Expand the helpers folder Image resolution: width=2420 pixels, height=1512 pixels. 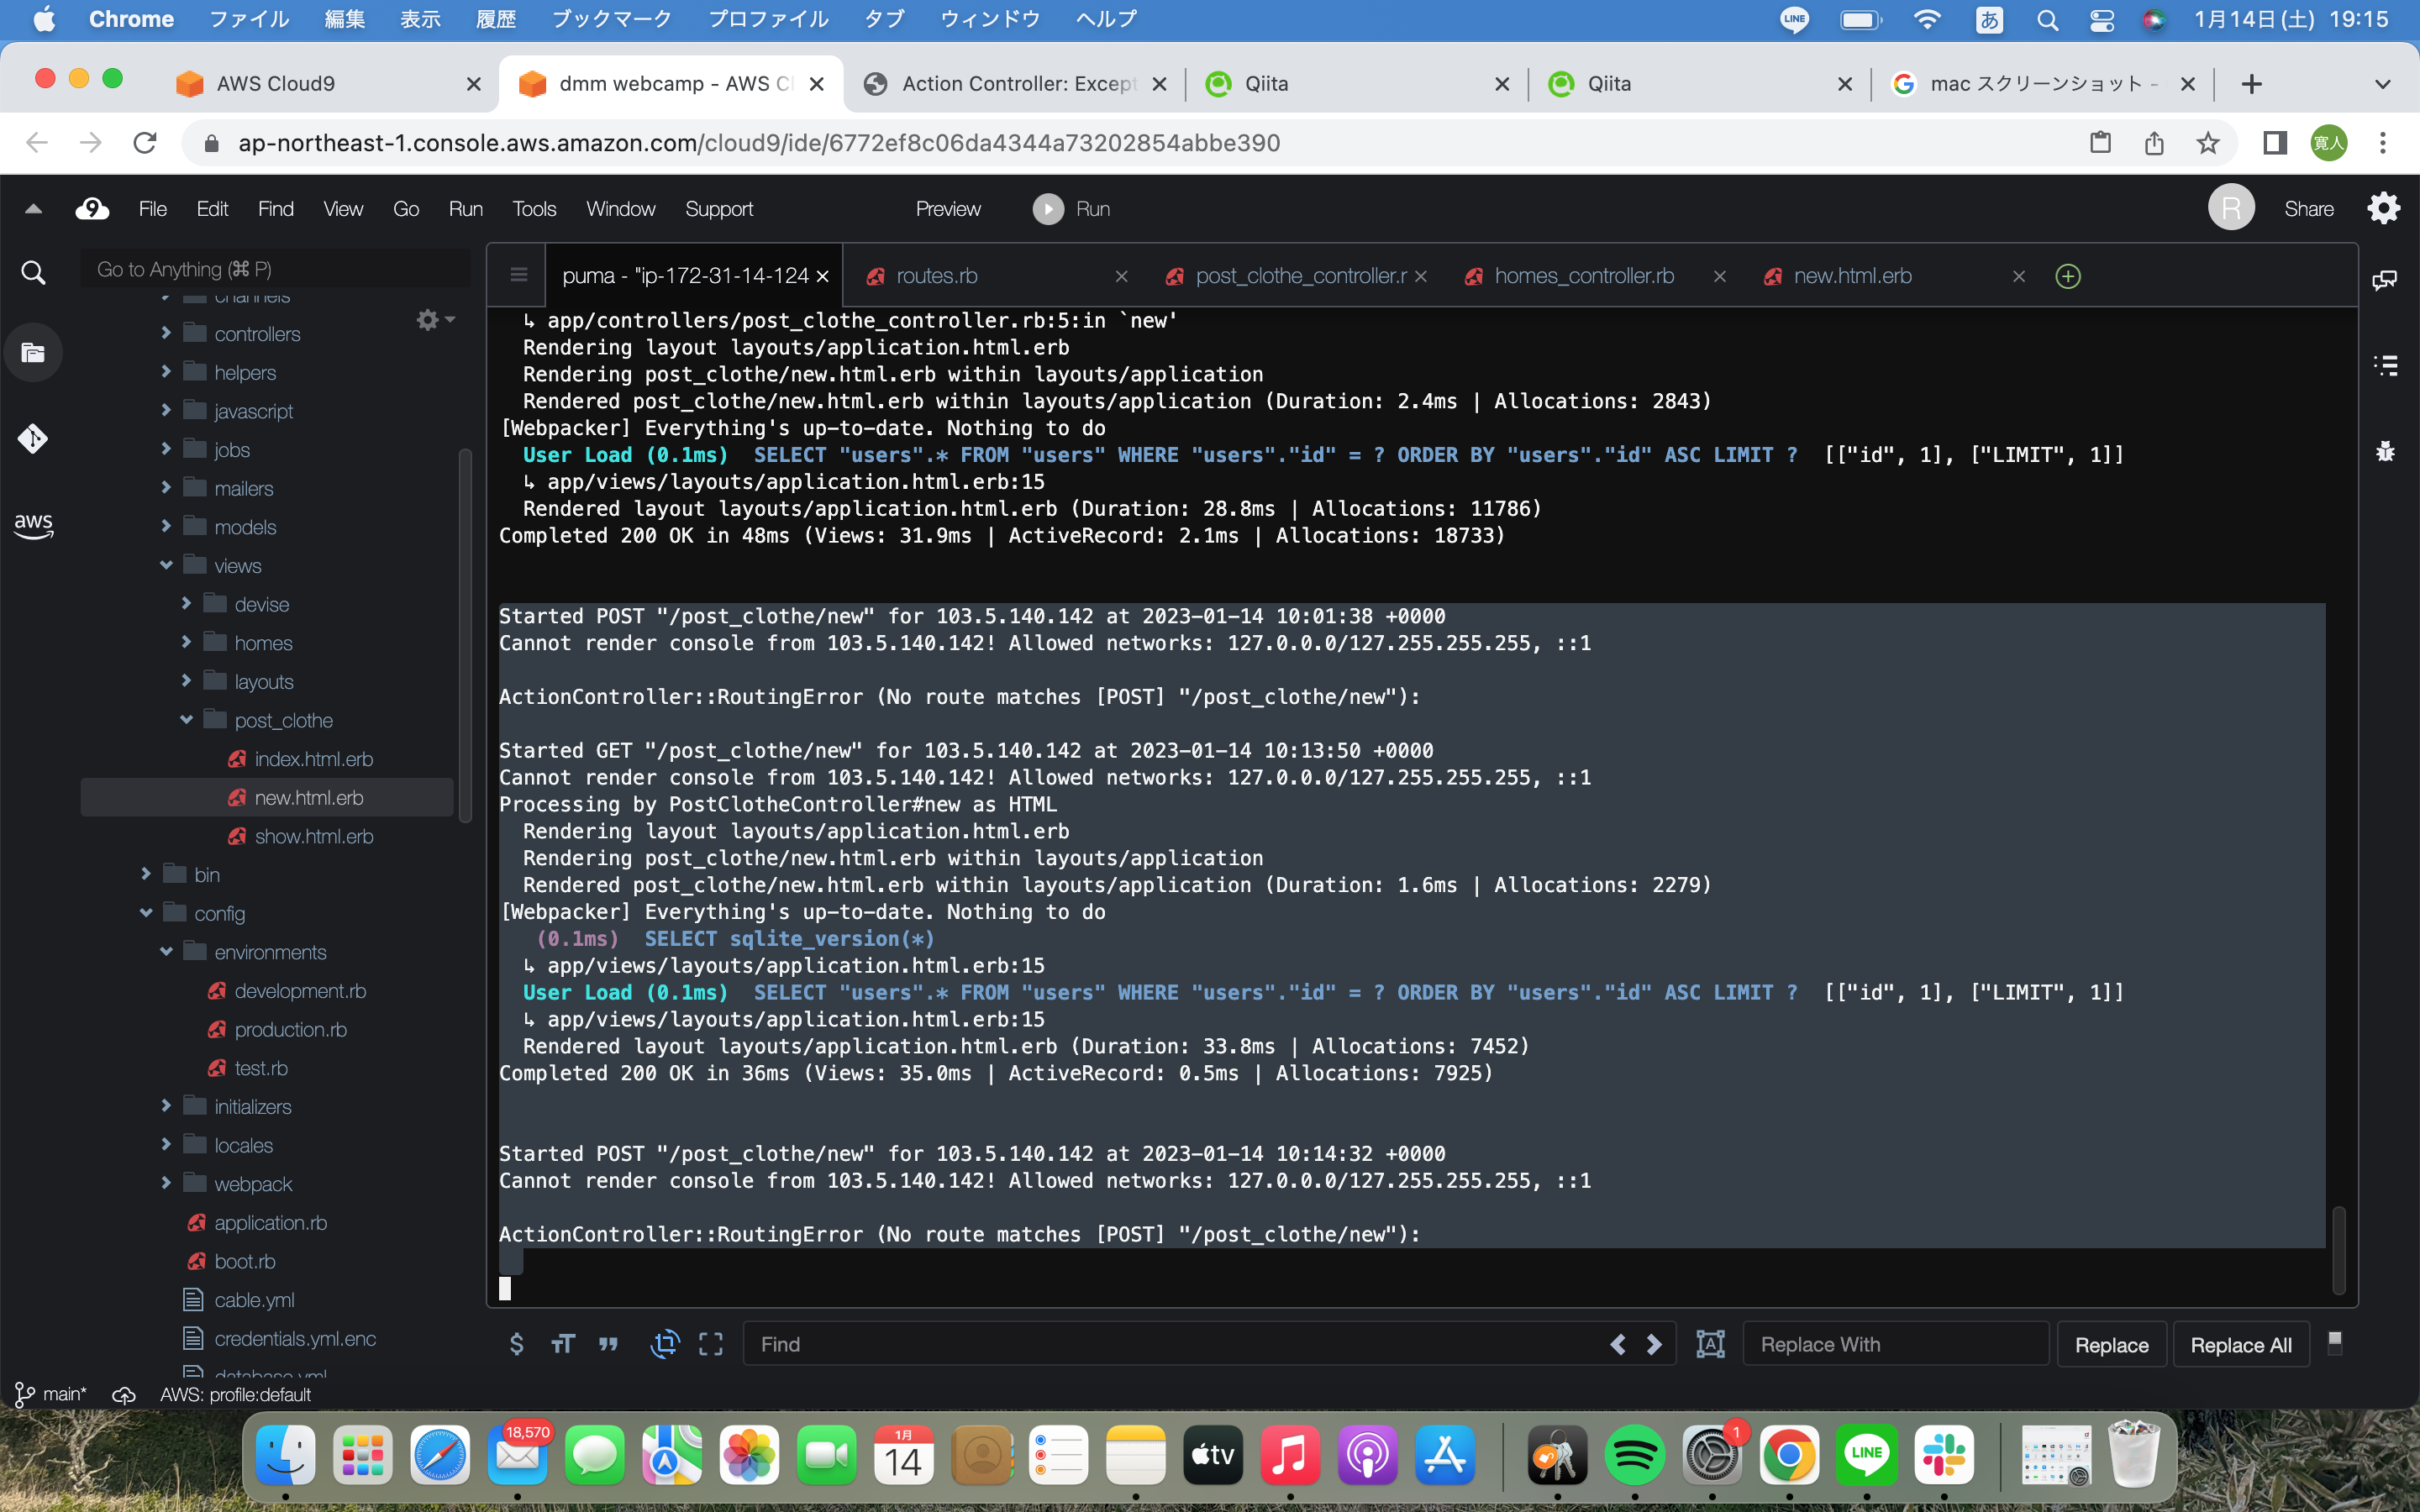click(x=166, y=372)
